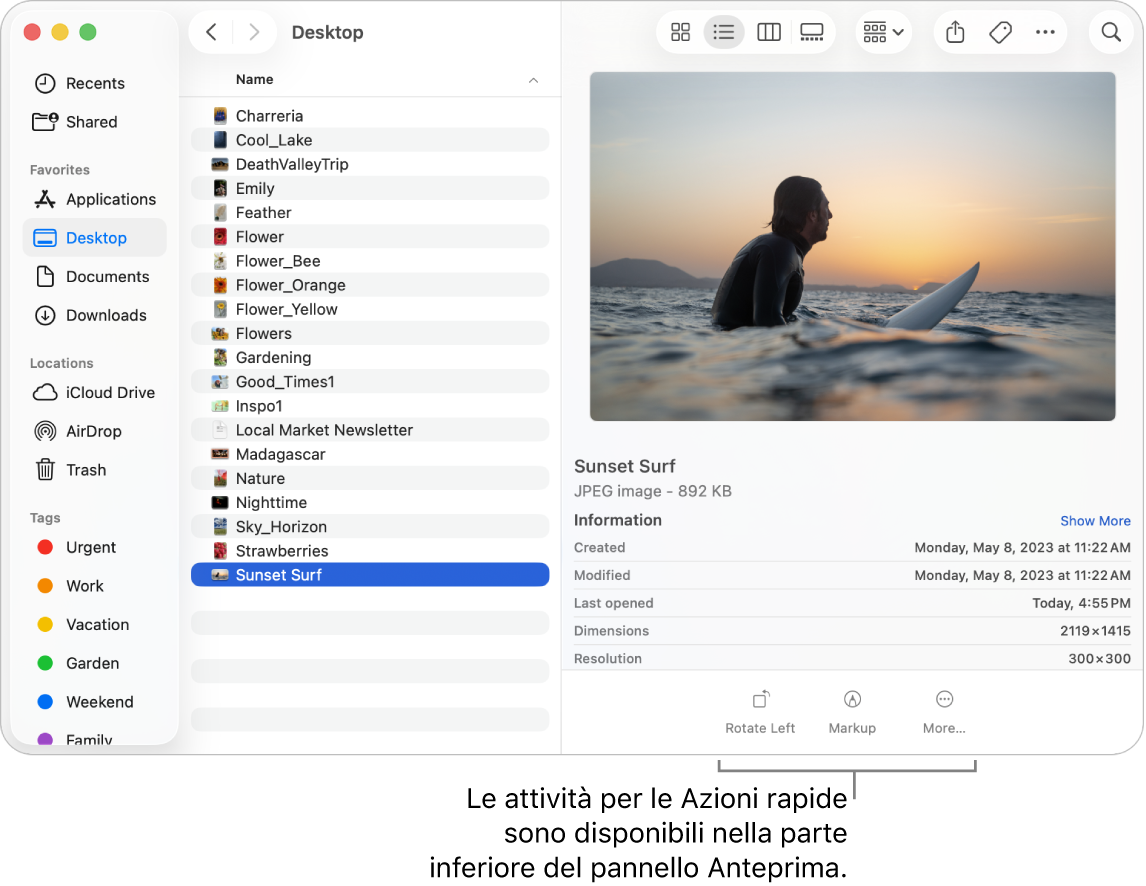Image resolution: width=1146 pixels, height=886 pixels.
Task: Open the Markup tool
Action: [852, 700]
